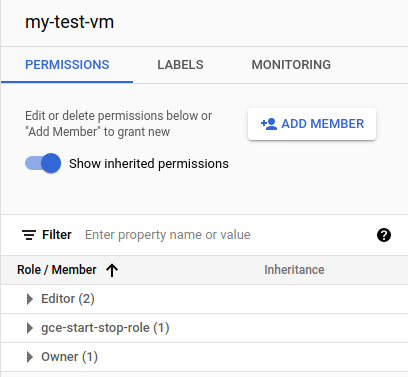Expand the gce-start-stop-role (1) arrow

coord(30,328)
